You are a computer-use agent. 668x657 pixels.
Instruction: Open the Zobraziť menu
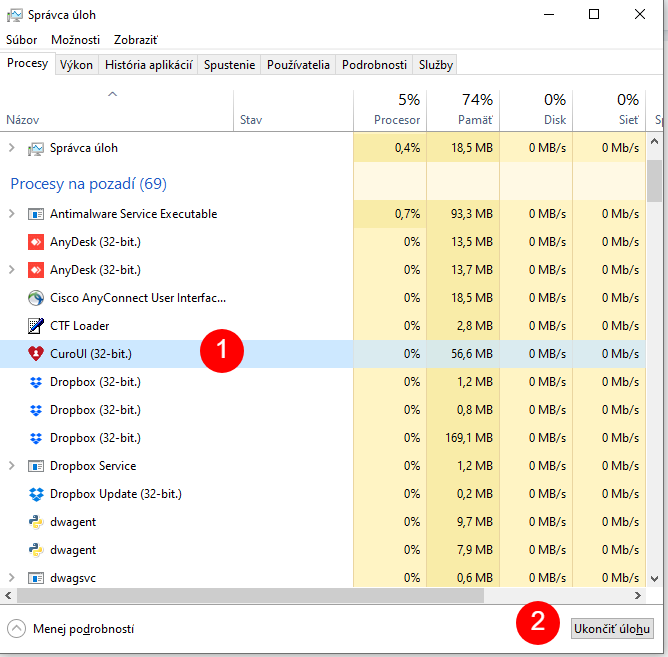click(x=136, y=40)
